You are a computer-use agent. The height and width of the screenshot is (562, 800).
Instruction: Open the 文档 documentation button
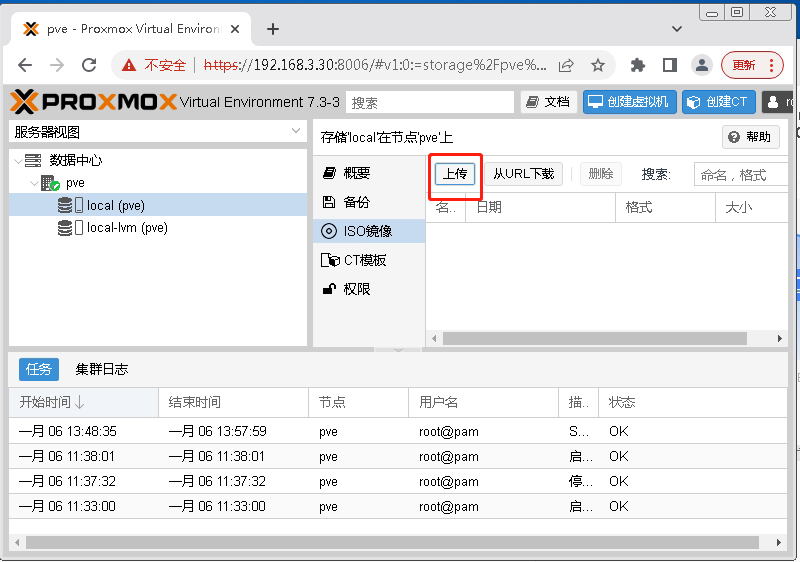pos(548,102)
